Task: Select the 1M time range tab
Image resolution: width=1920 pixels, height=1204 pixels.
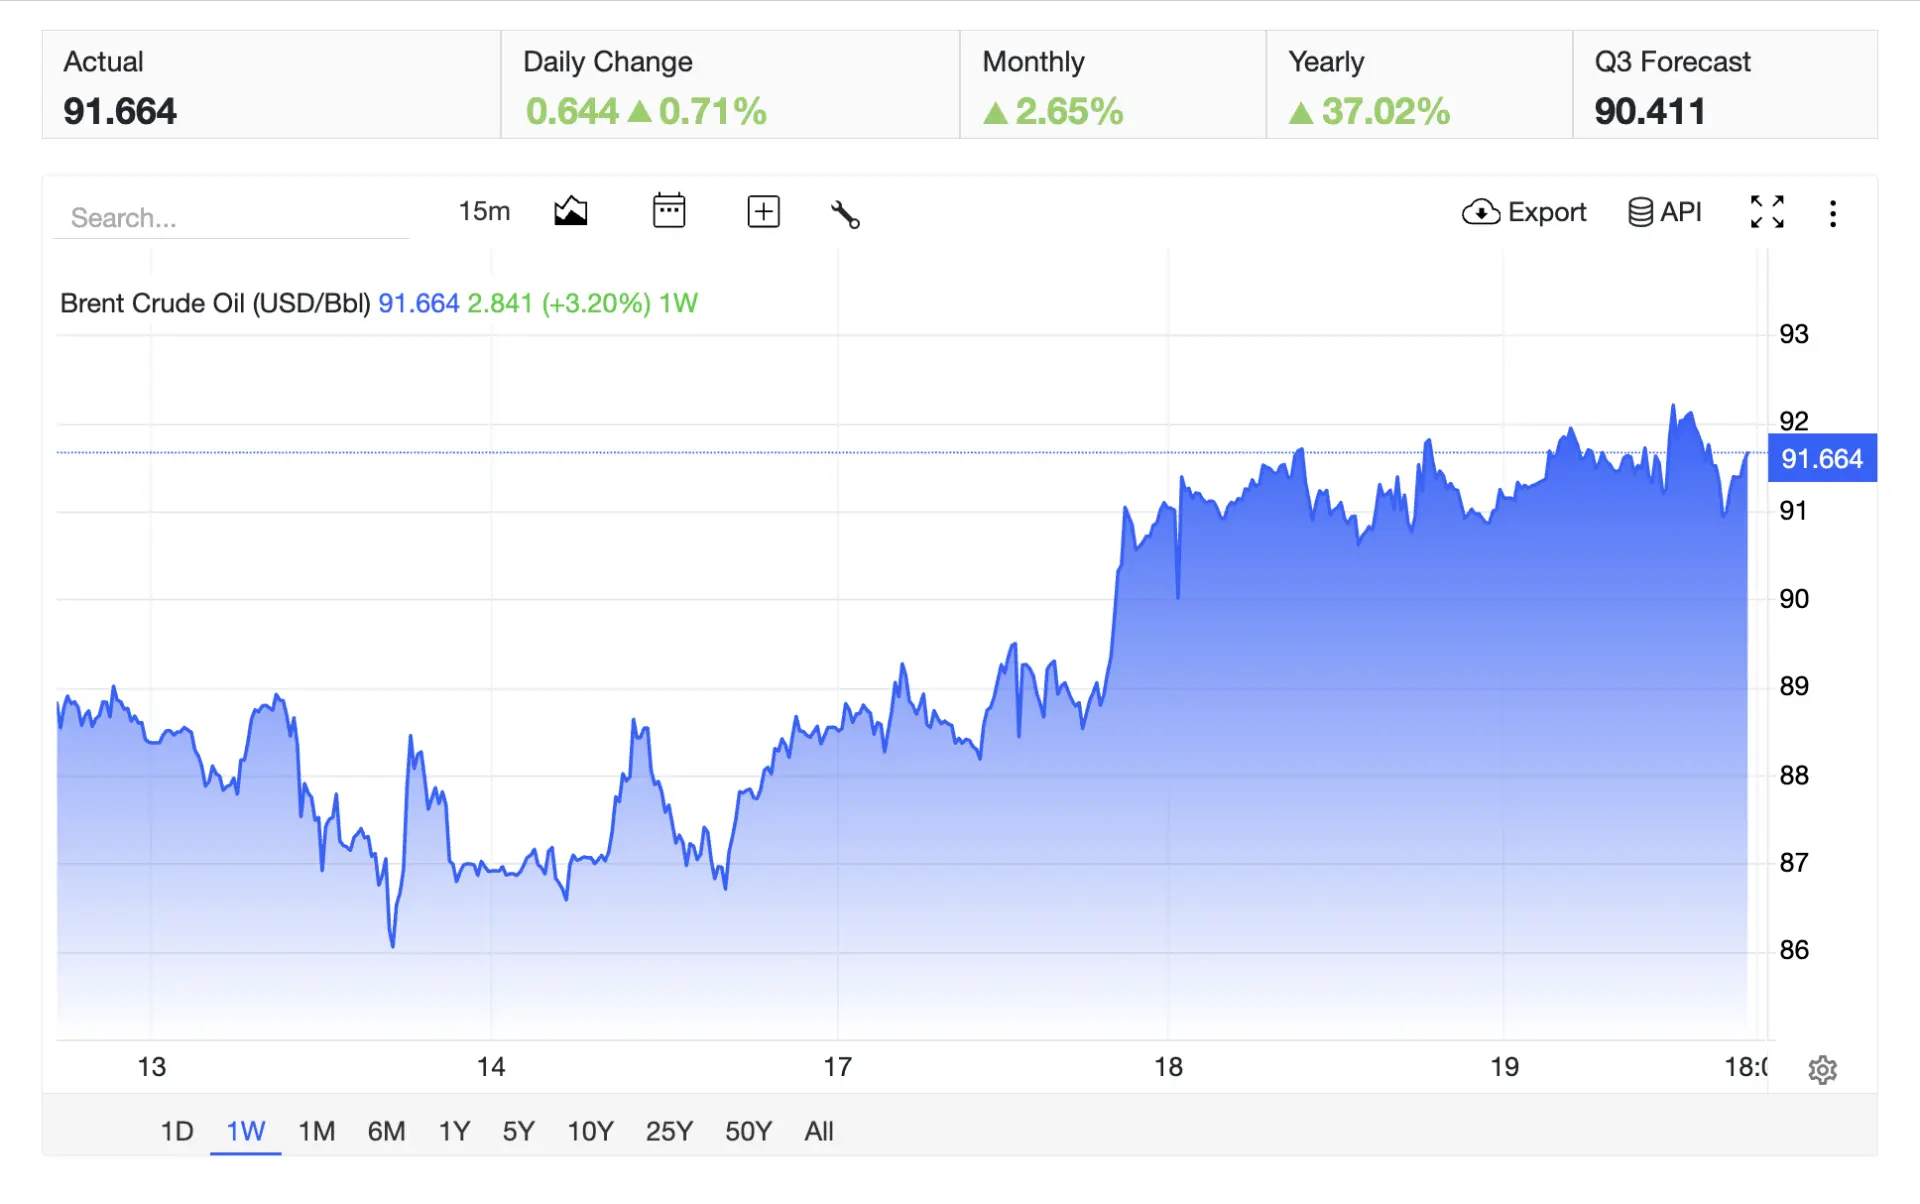Action: pos(316,1131)
